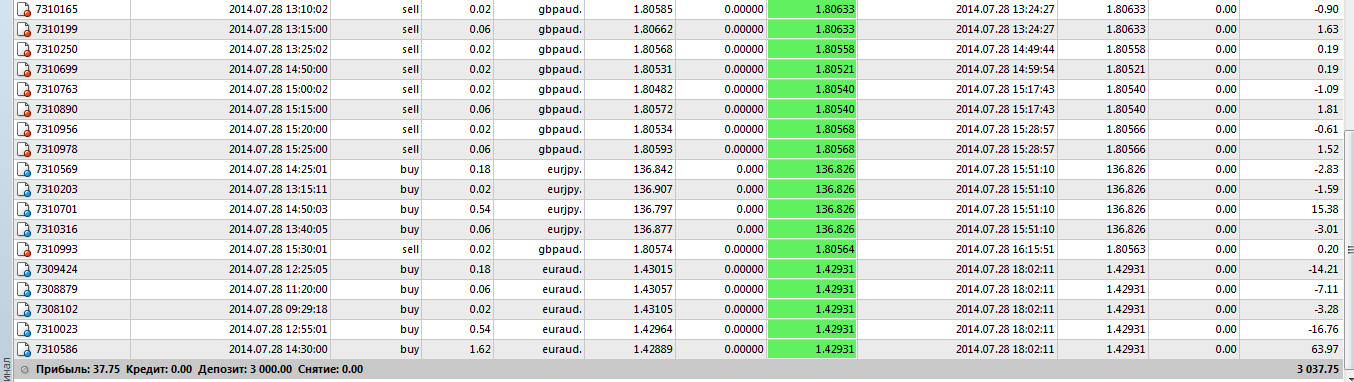Click the order icon for ticket 7310956
The image size is (1354, 382).
click(x=24, y=129)
